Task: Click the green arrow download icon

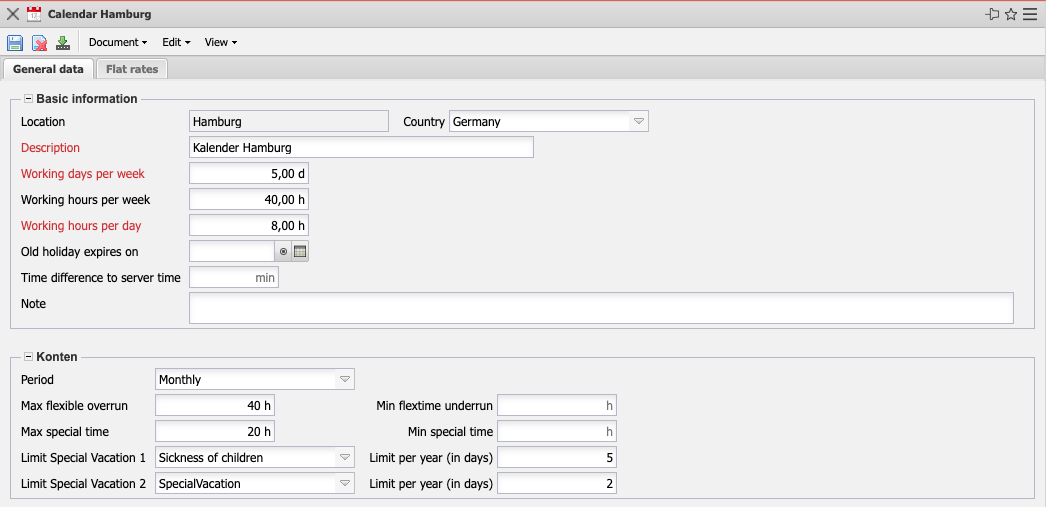Action: (63, 42)
